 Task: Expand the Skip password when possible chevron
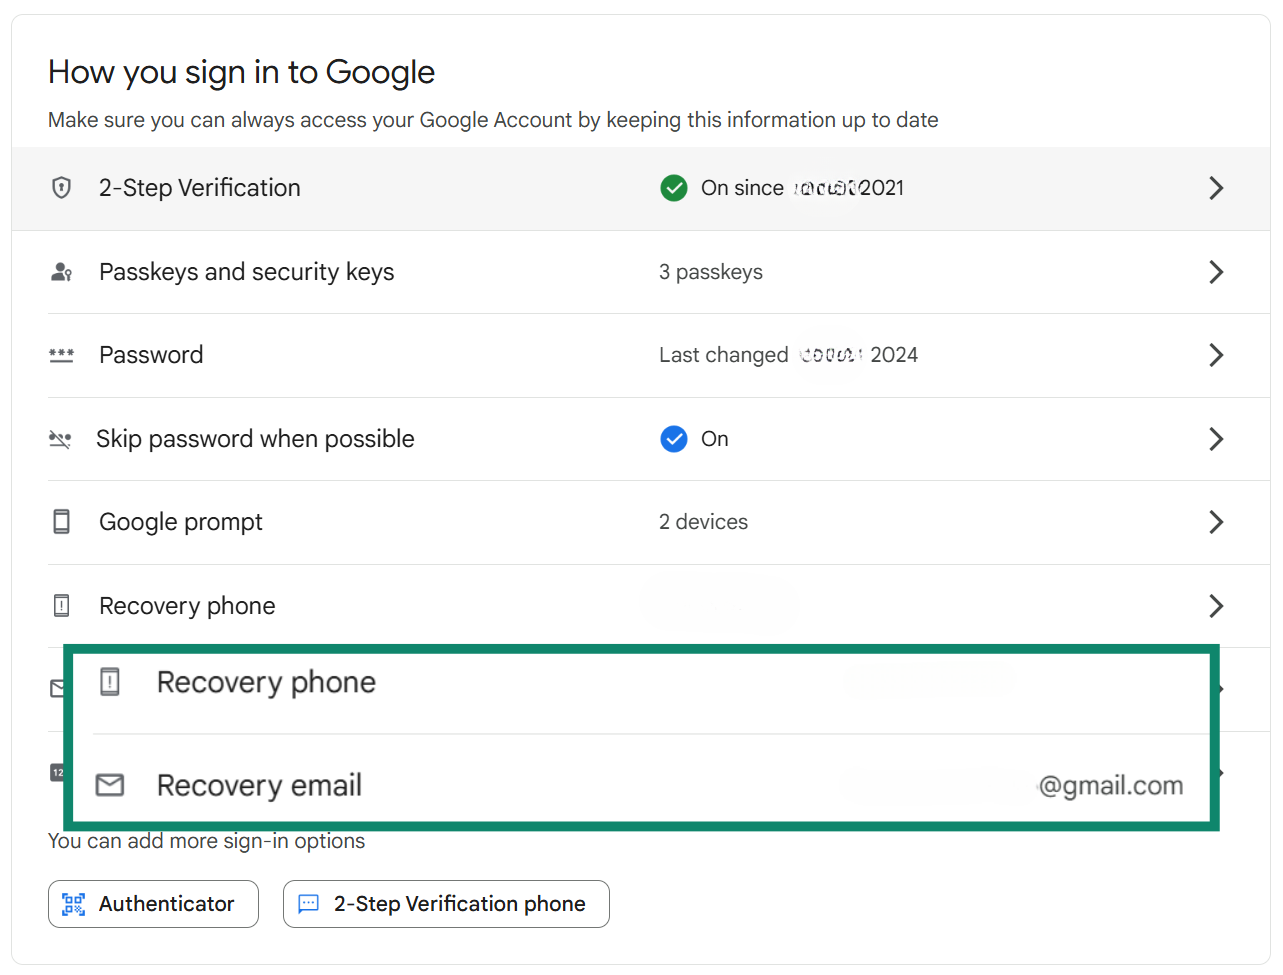(x=1216, y=439)
